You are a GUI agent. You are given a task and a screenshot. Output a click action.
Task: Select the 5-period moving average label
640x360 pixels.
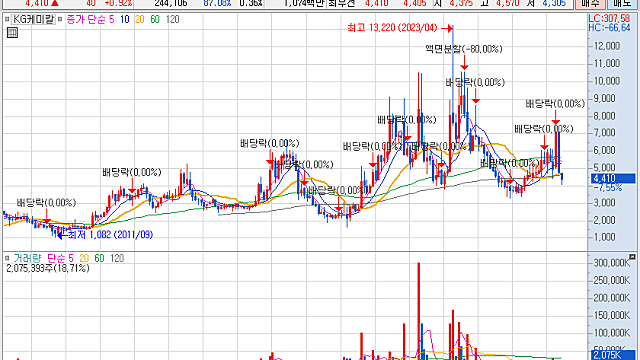pos(111,19)
